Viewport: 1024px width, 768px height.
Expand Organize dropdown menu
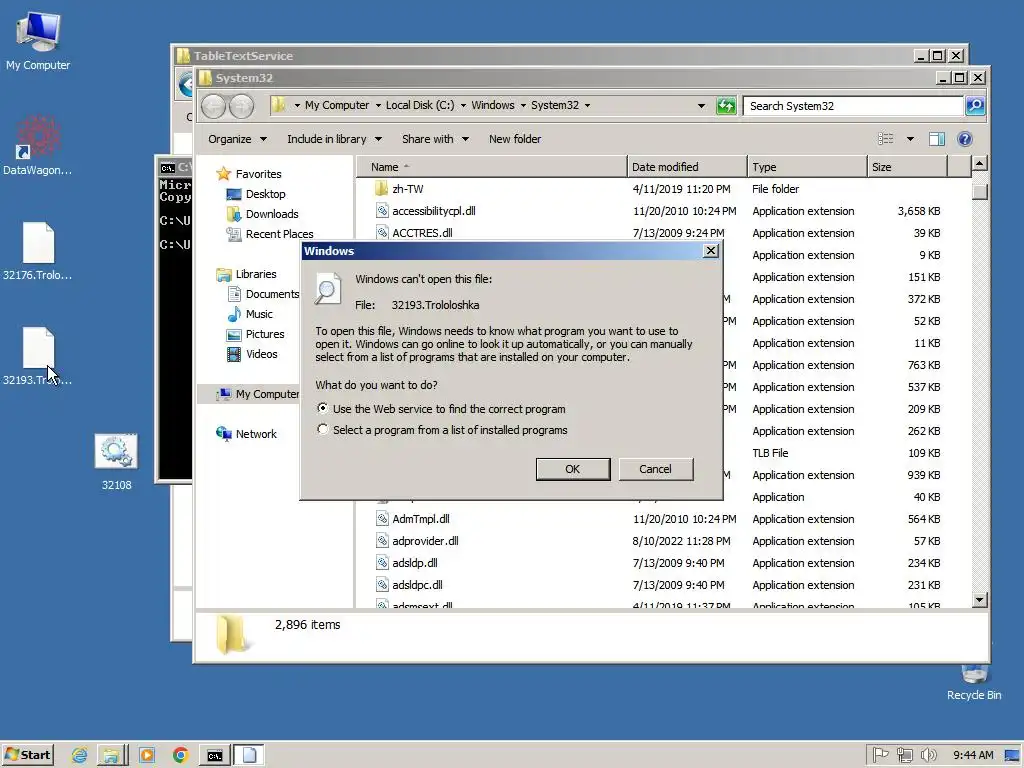(237, 139)
